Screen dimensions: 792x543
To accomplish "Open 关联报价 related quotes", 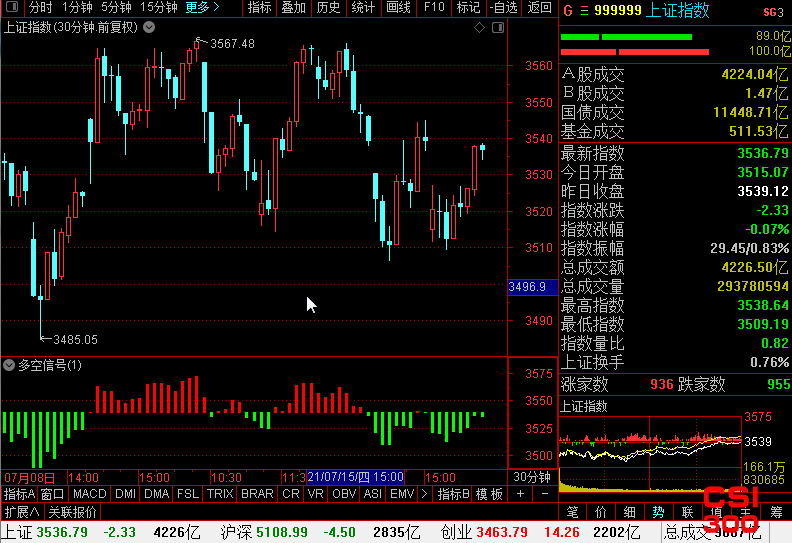I will (x=73, y=512).
